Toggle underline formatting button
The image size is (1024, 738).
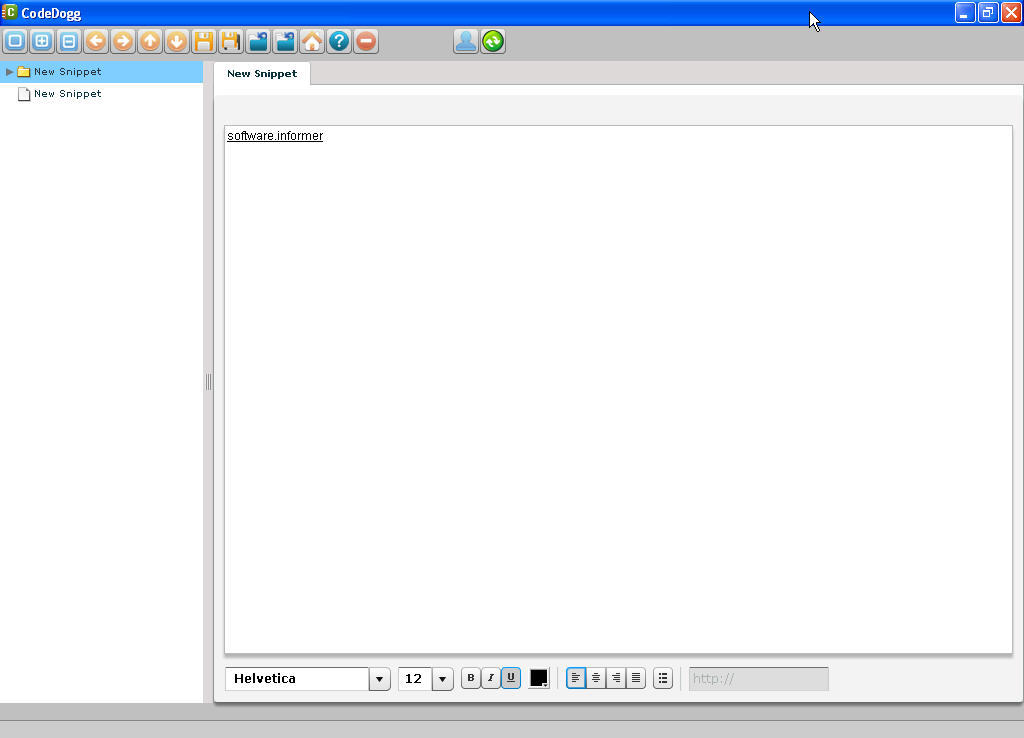511,679
